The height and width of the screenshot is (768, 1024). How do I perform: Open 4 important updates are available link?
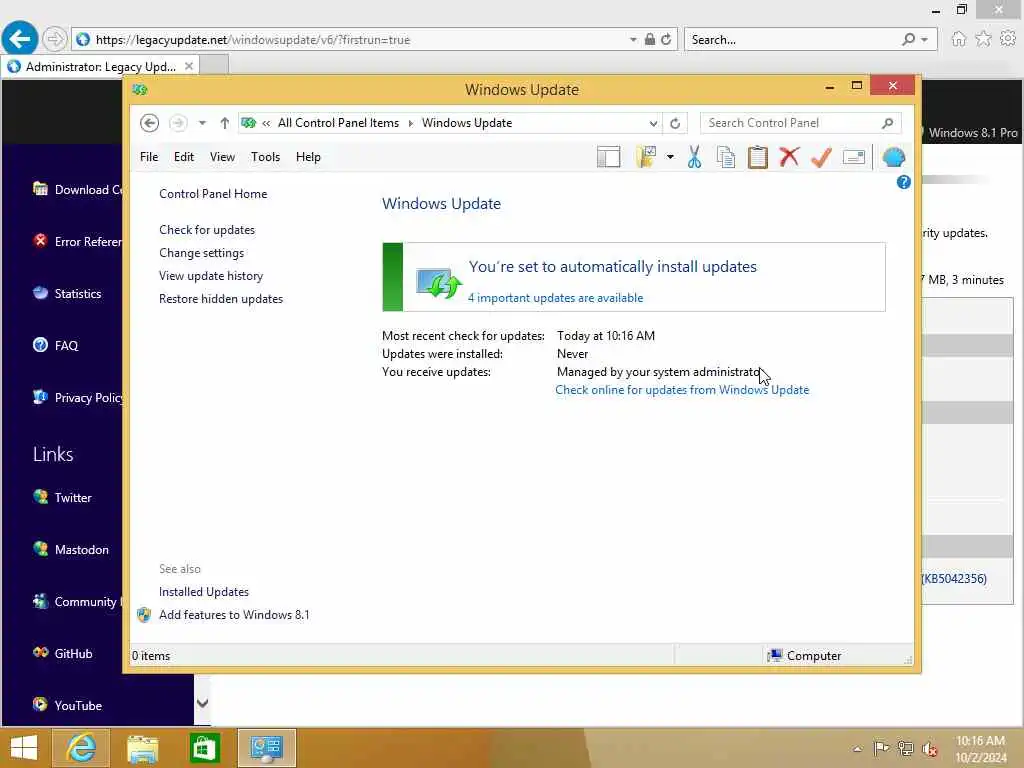pos(556,298)
